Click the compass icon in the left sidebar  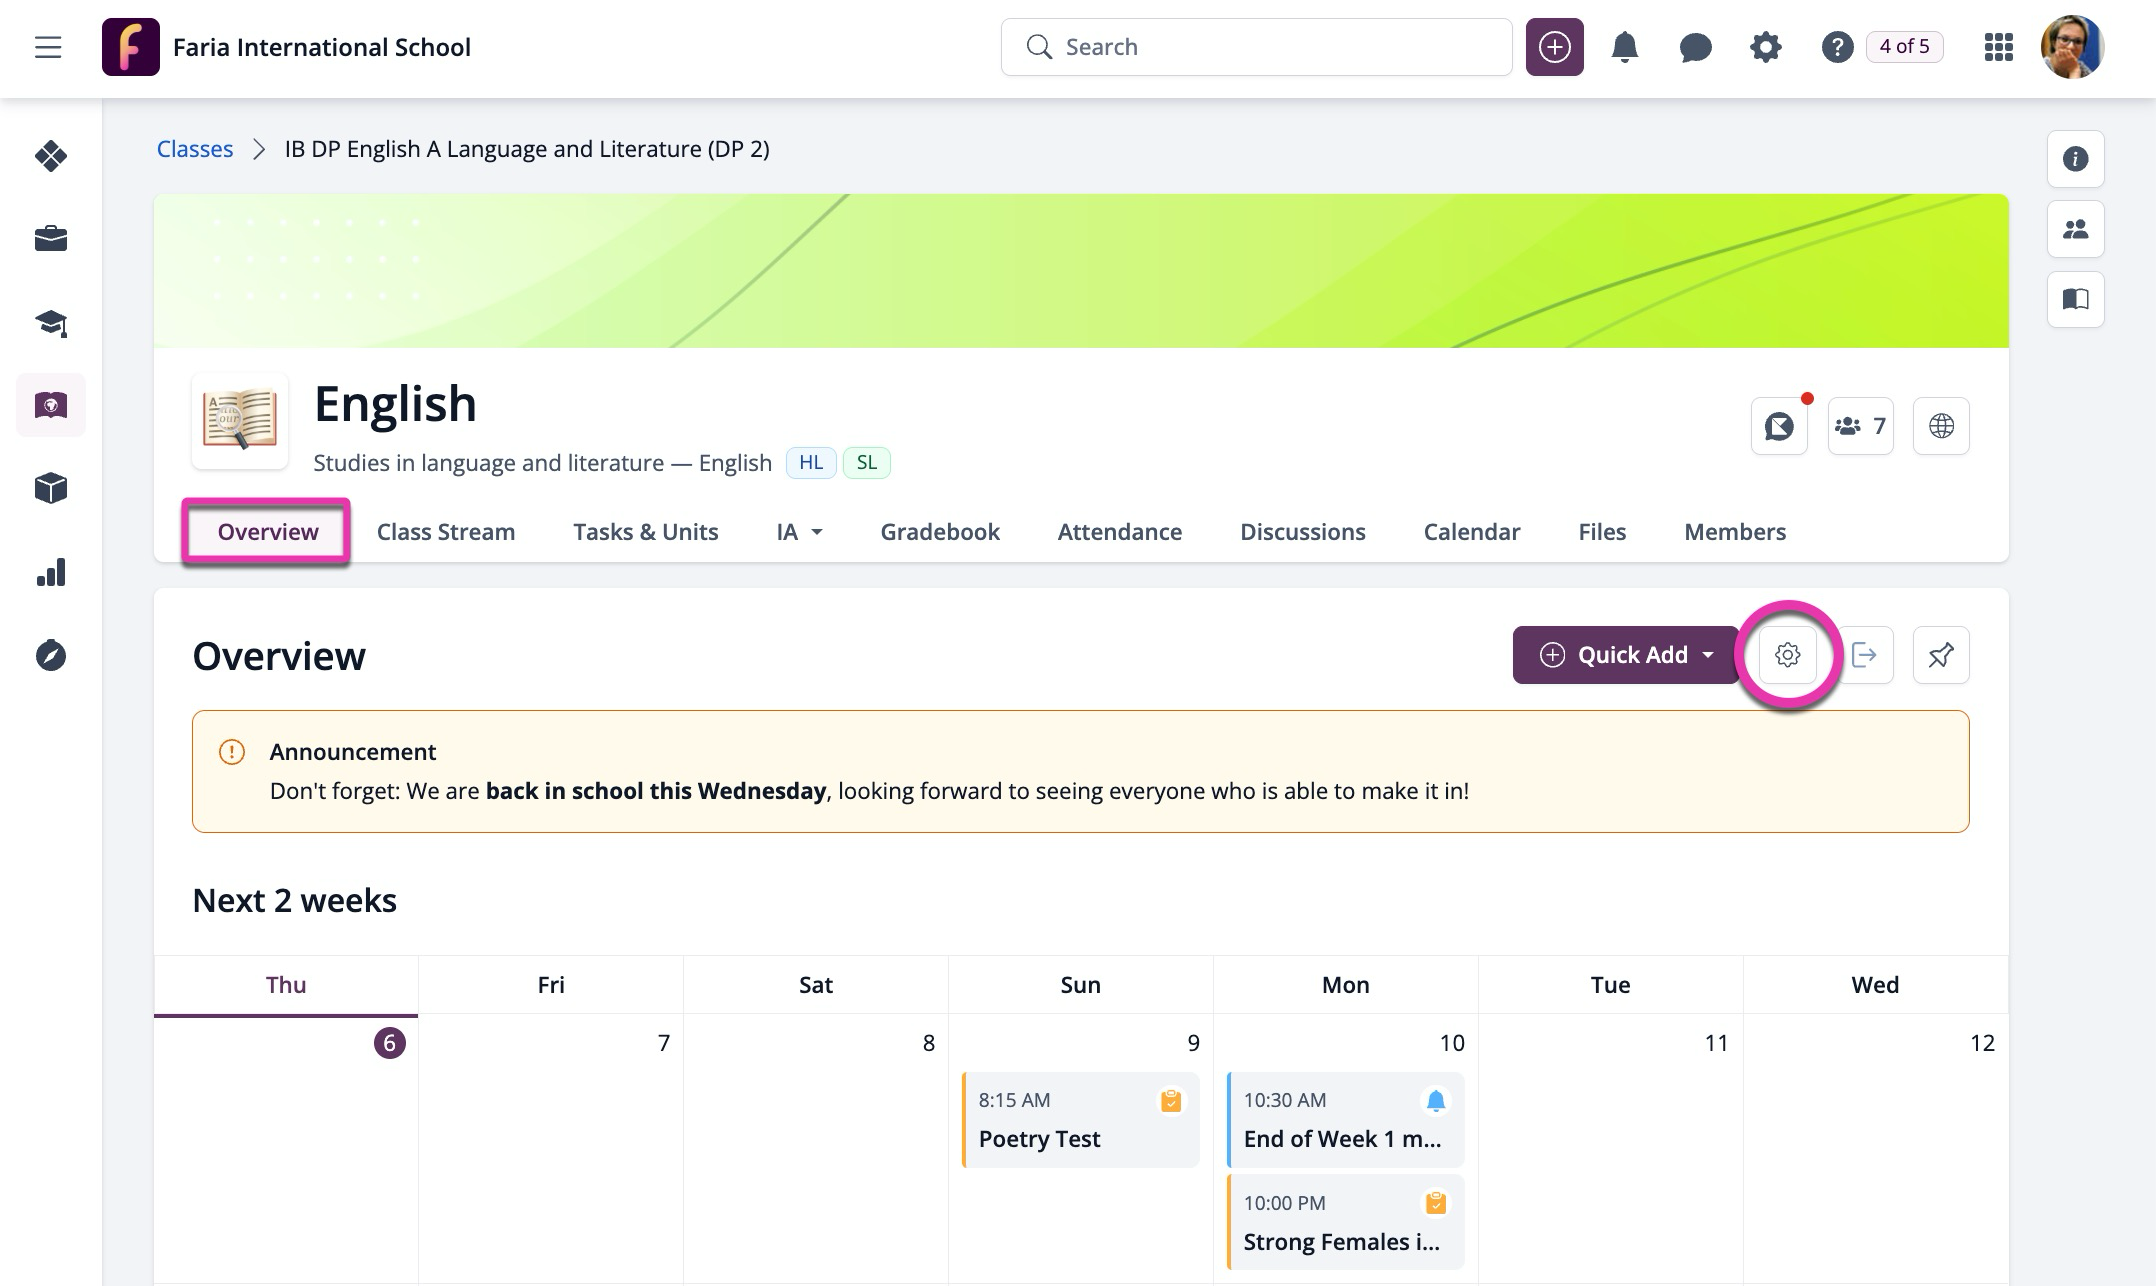51,656
